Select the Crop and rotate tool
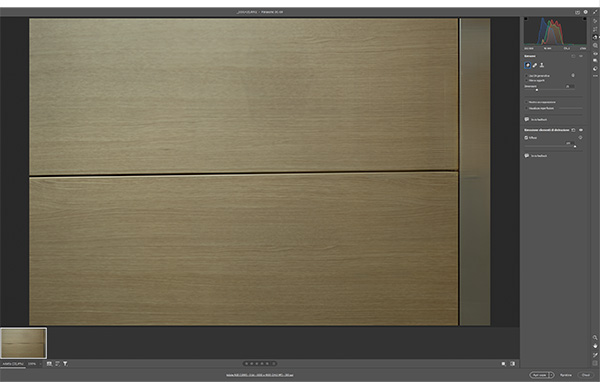This screenshot has width=600, height=382. (595, 29)
